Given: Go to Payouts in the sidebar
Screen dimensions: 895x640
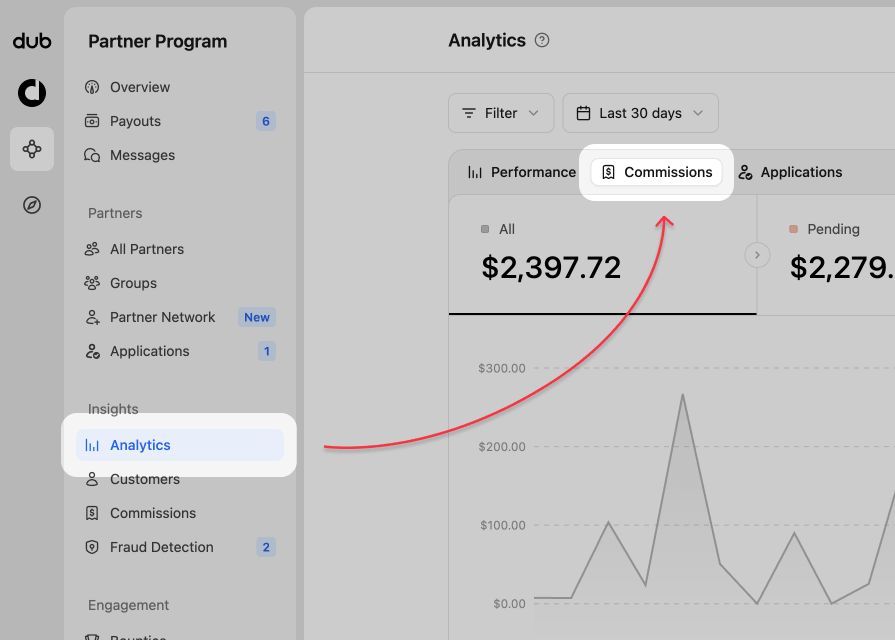Looking at the screenshot, I should coord(180,121).
